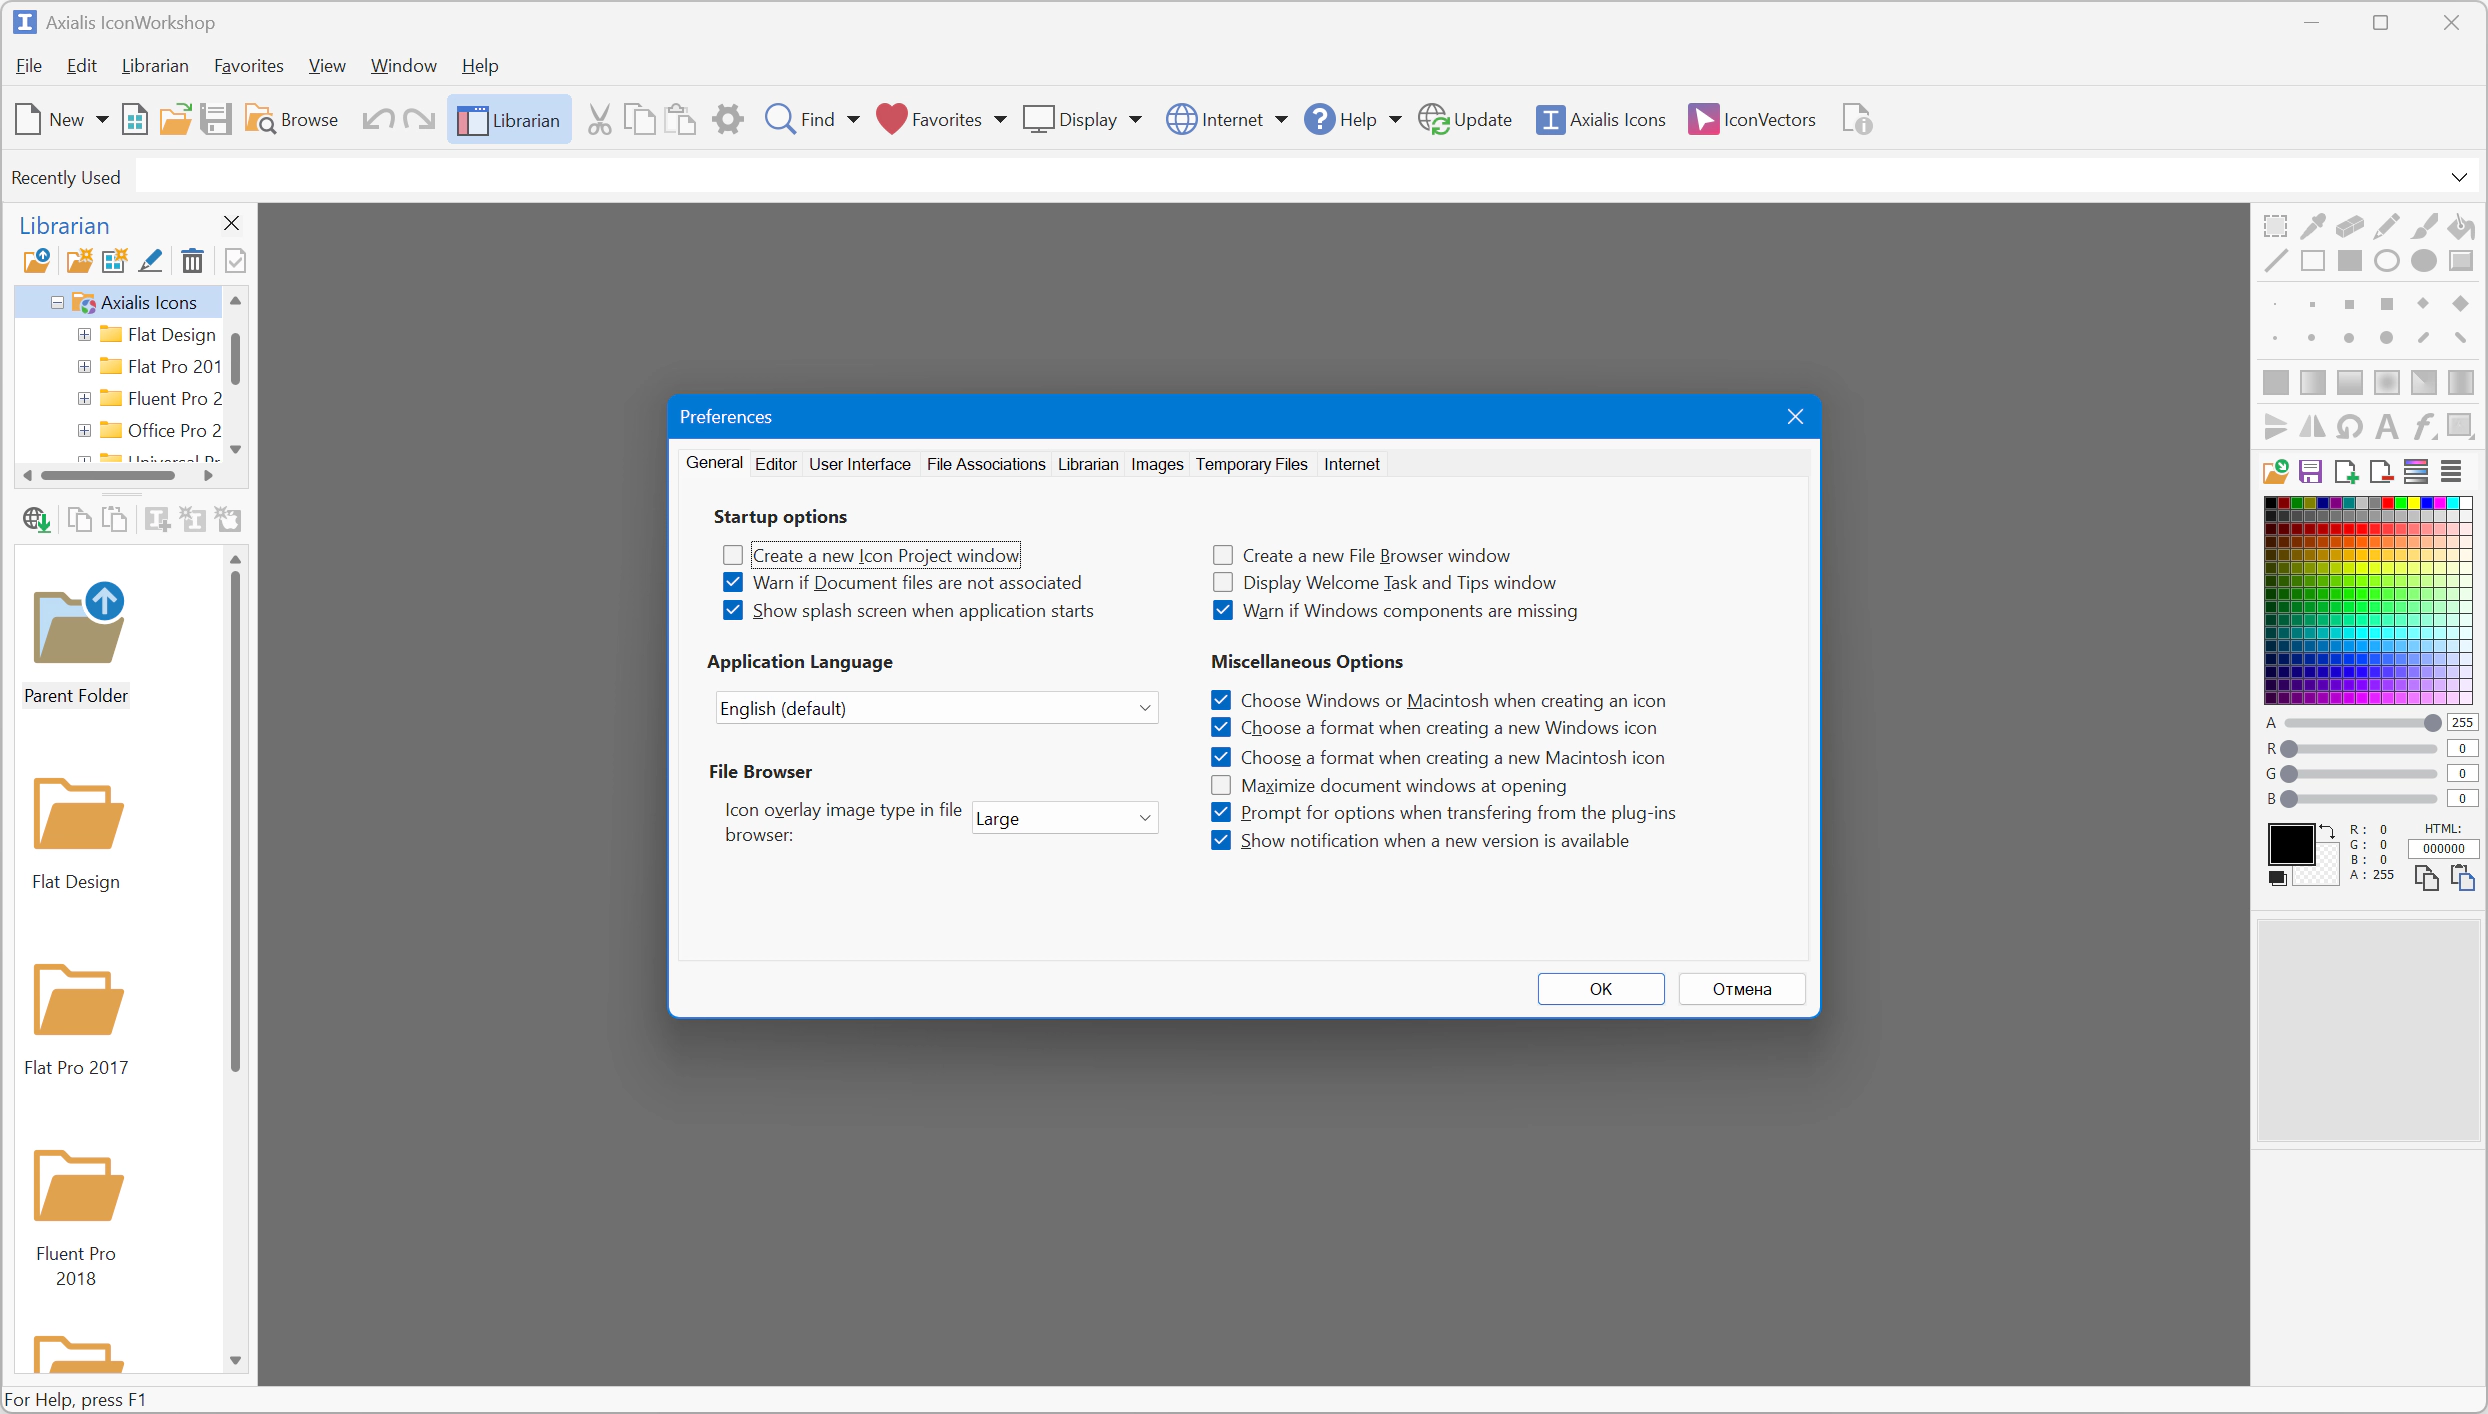The width and height of the screenshot is (2488, 1414).
Task: Expand the Flat Design tree folder
Action: [x=84, y=335]
